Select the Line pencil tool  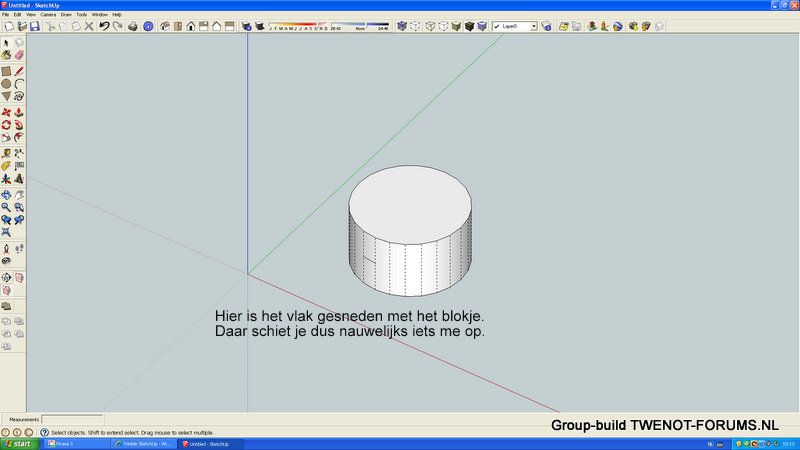[x=19, y=71]
